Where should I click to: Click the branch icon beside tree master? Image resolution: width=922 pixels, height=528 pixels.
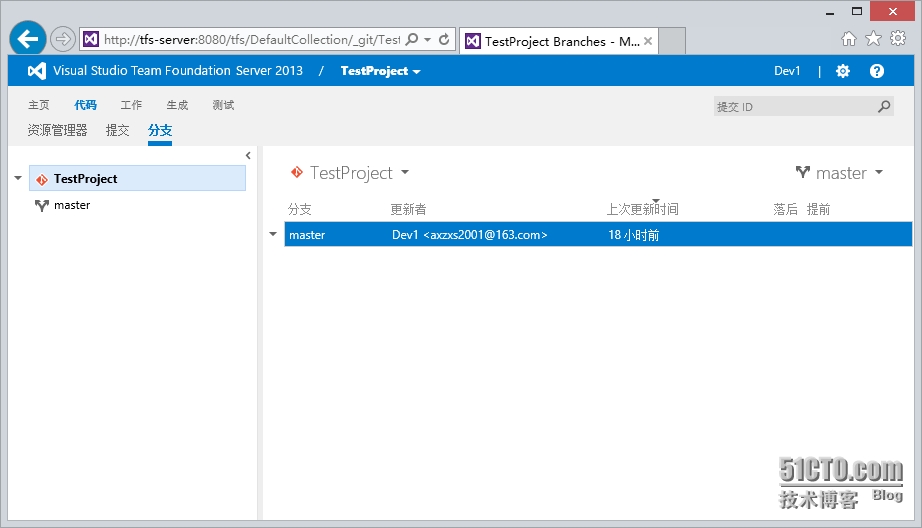[41, 205]
